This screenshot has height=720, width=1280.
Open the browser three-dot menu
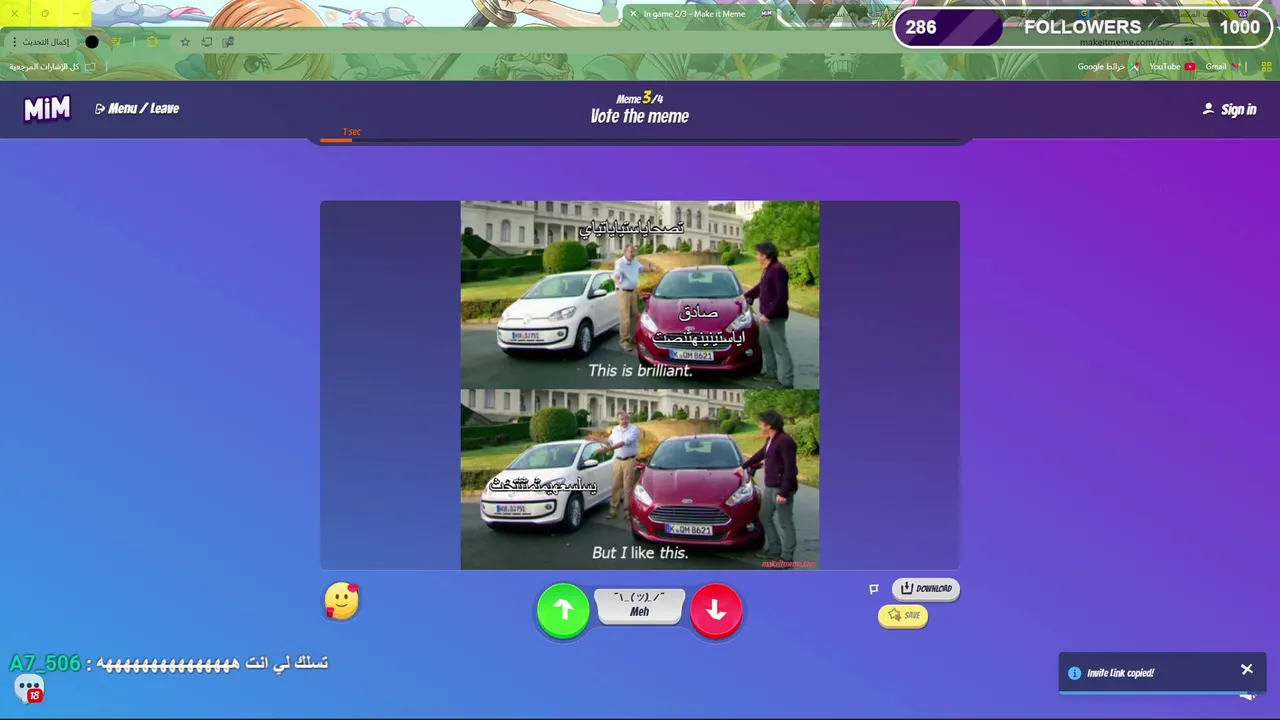tap(14, 42)
